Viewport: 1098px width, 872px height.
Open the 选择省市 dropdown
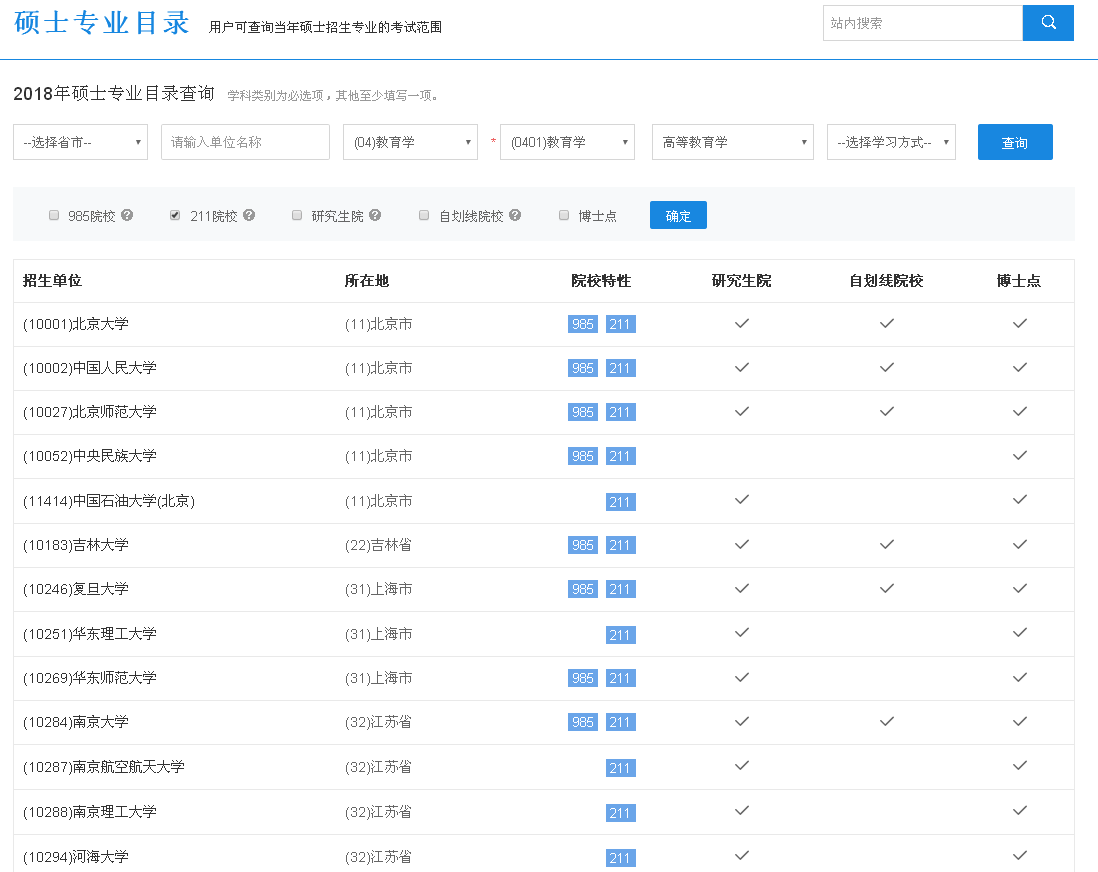(80, 141)
